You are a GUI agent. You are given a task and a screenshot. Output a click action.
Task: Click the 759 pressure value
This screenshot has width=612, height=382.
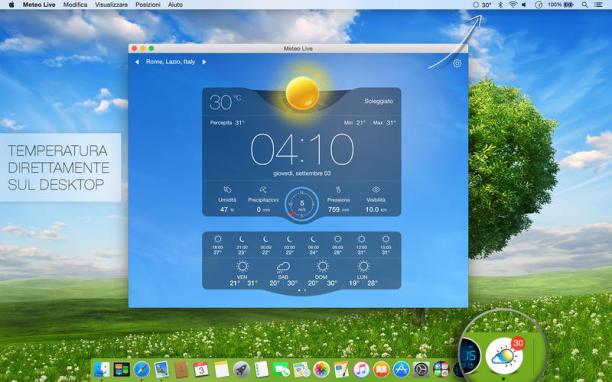[338, 210]
